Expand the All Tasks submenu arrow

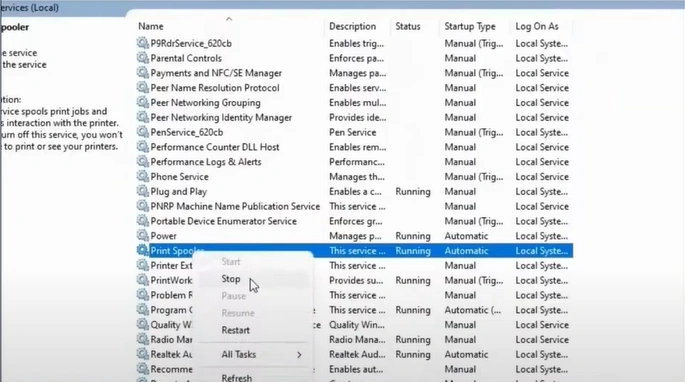coord(299,355)
